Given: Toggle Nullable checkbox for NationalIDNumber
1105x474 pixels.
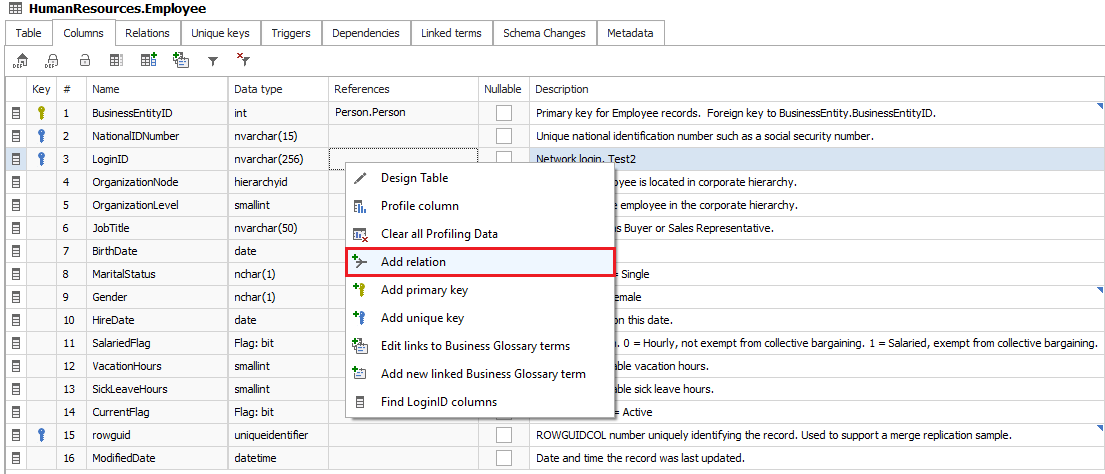Looking at the screenshot, I should (x=504, y=136).
